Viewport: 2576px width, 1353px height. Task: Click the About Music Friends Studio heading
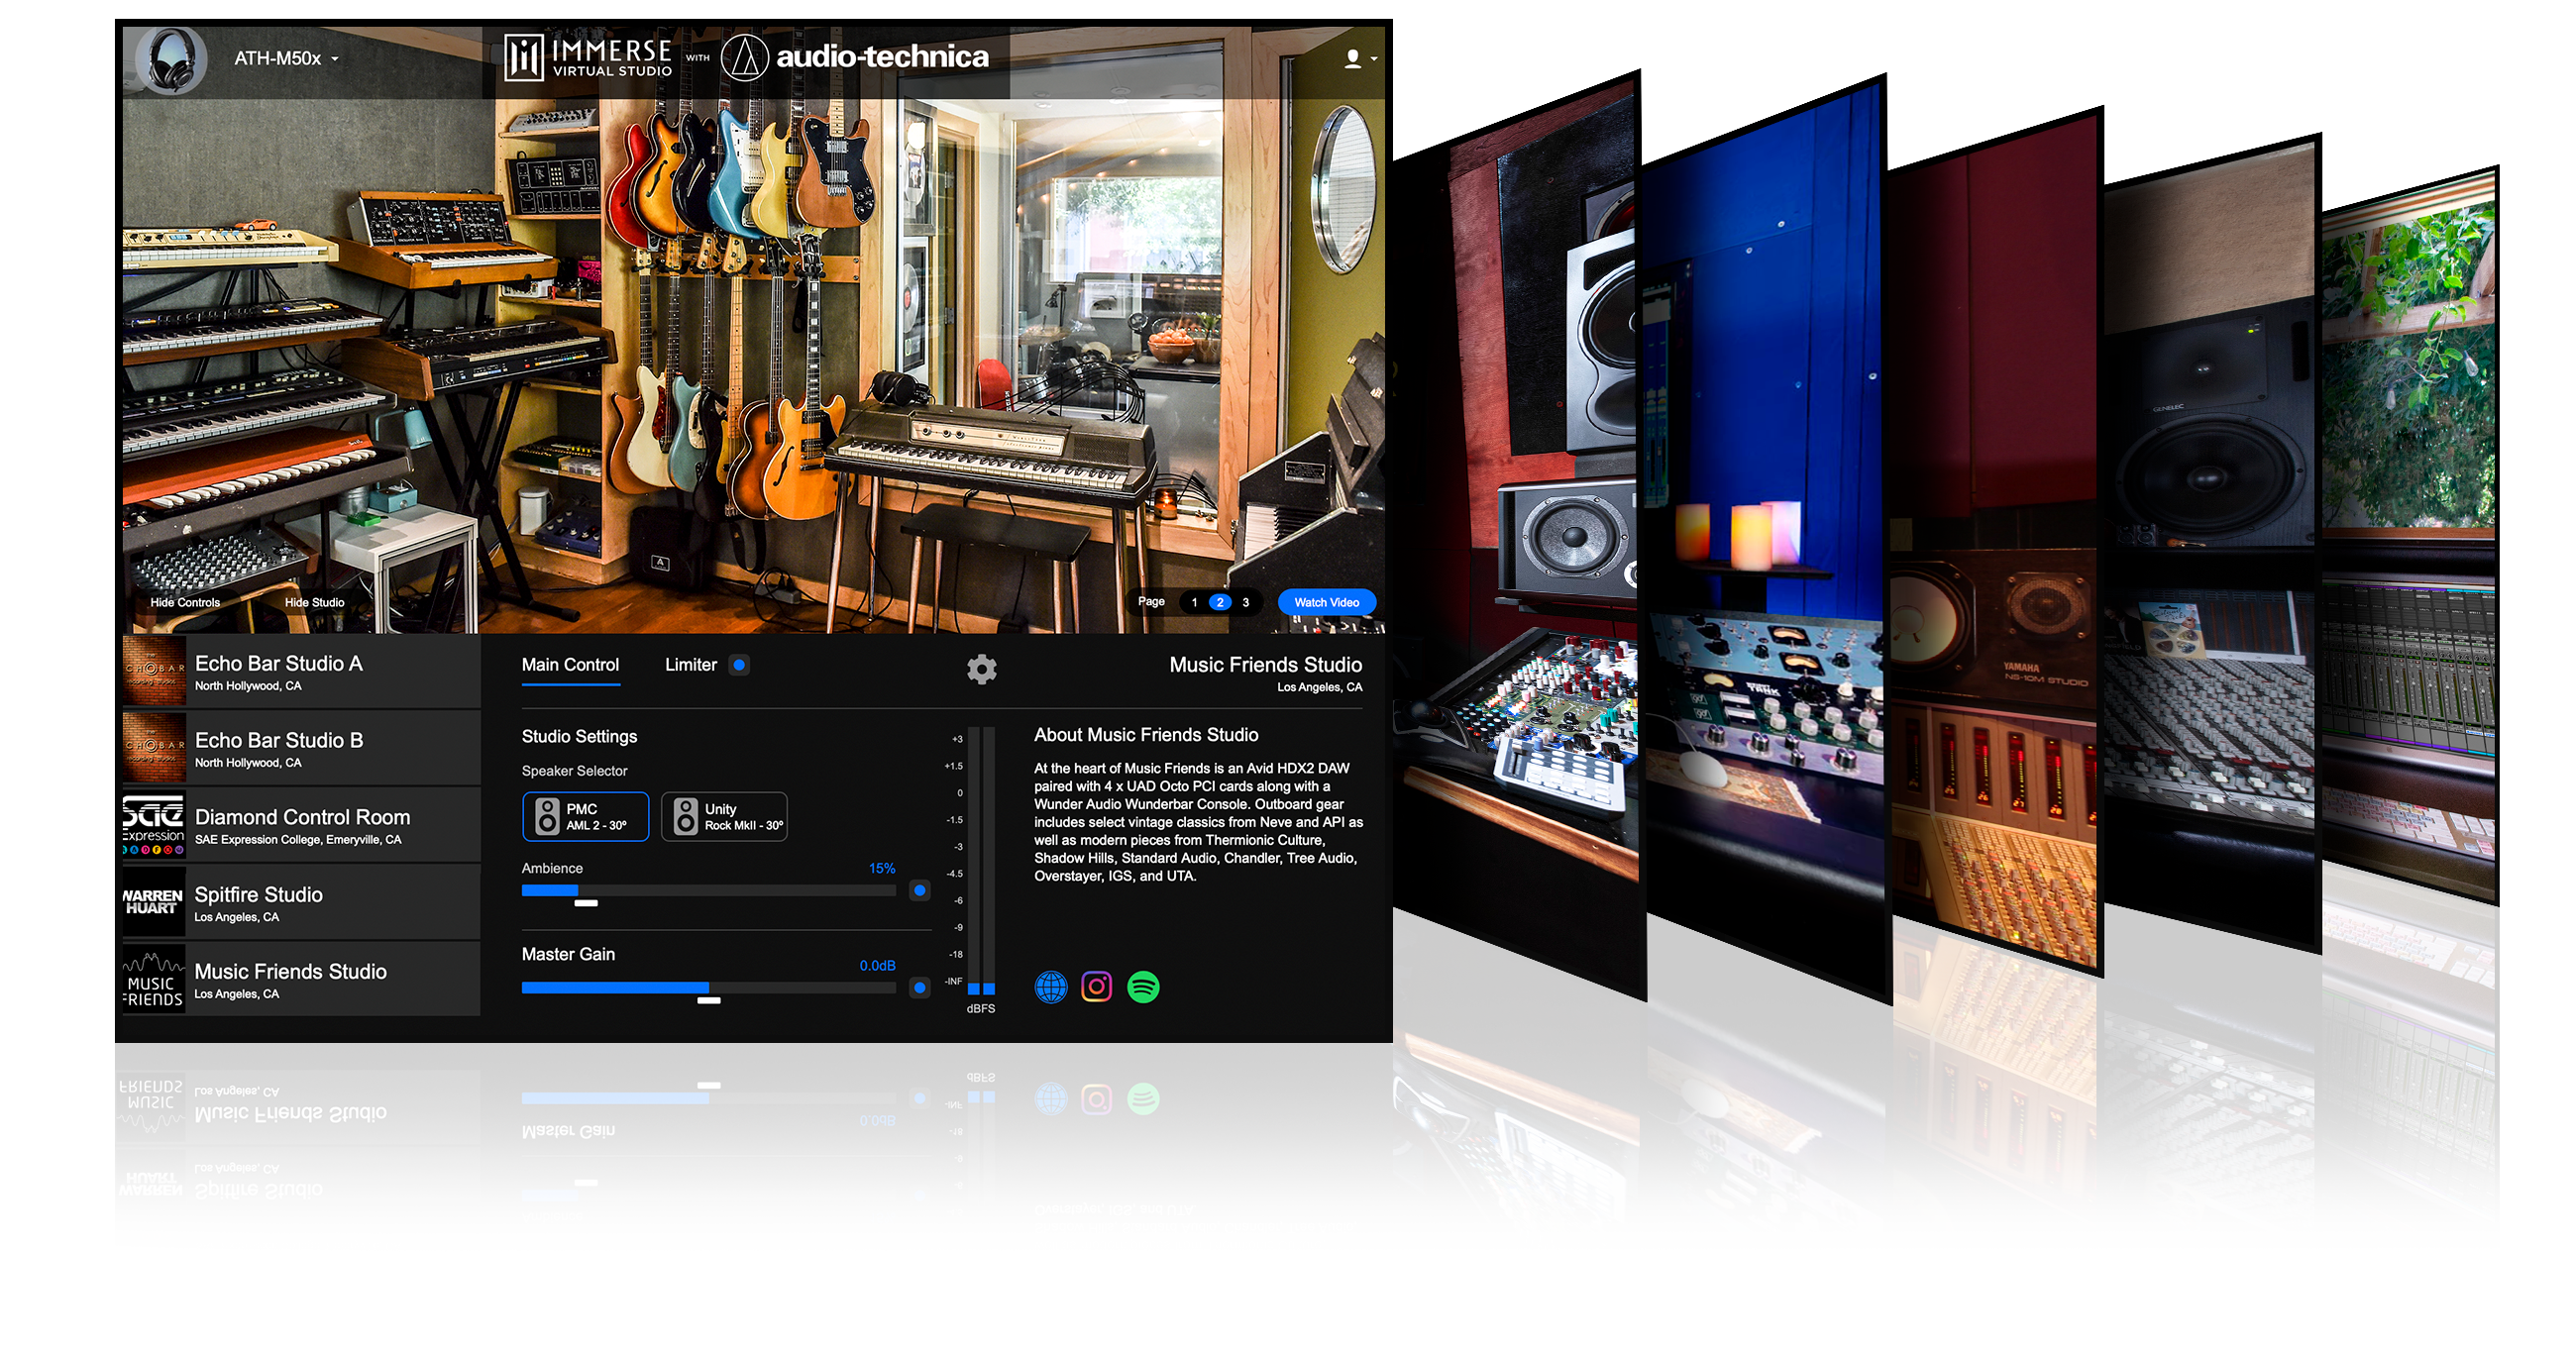[1146, 736]
